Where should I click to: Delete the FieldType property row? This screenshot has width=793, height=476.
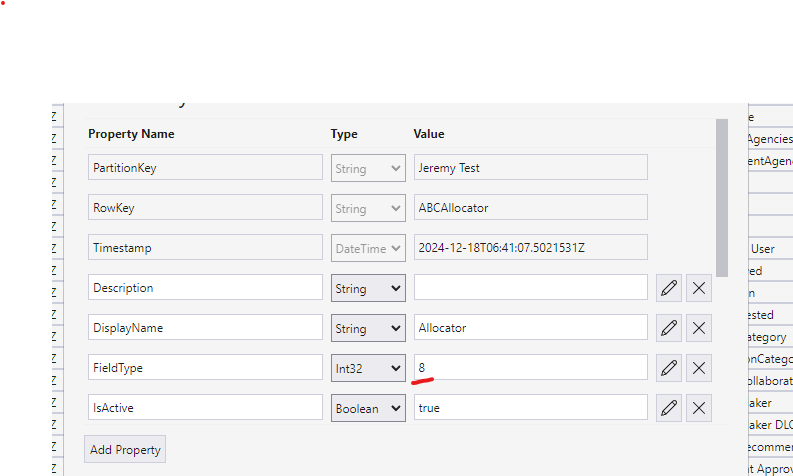[x=699, y=368]
